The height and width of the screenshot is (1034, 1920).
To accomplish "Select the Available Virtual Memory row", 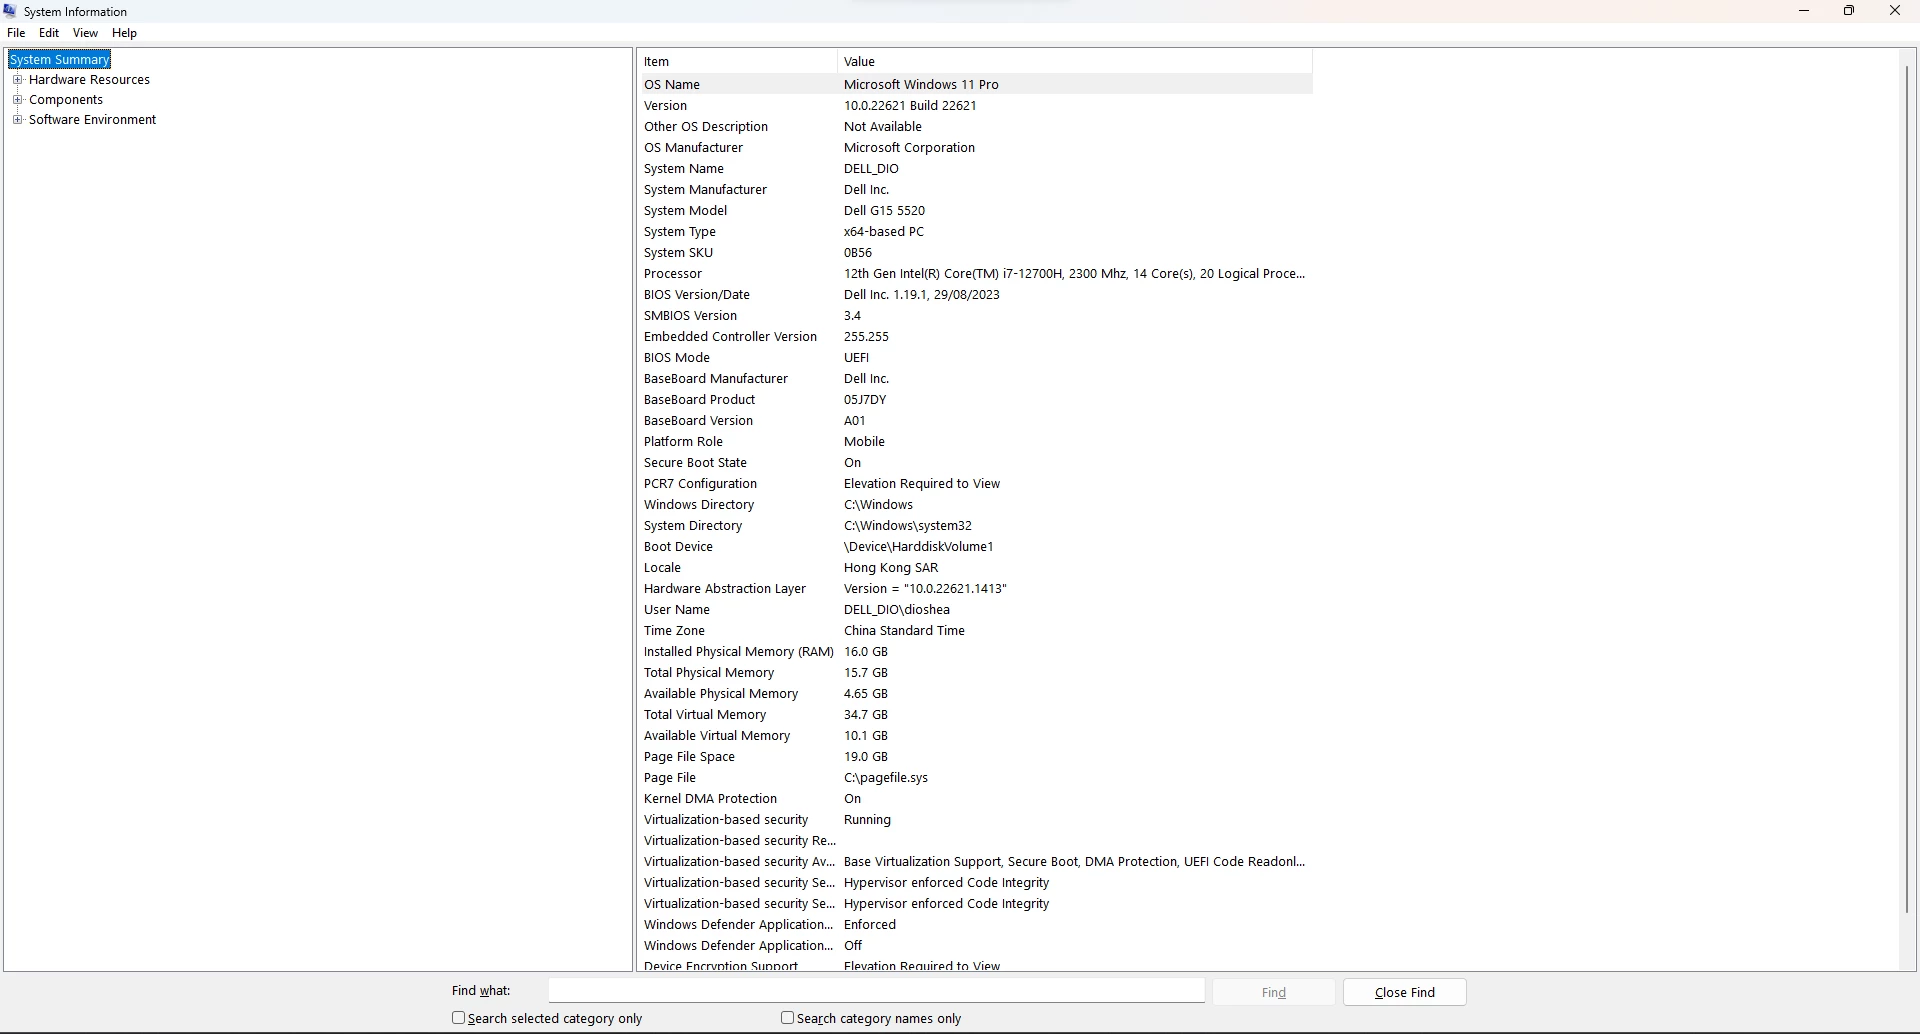I will (x=976, y=736).
